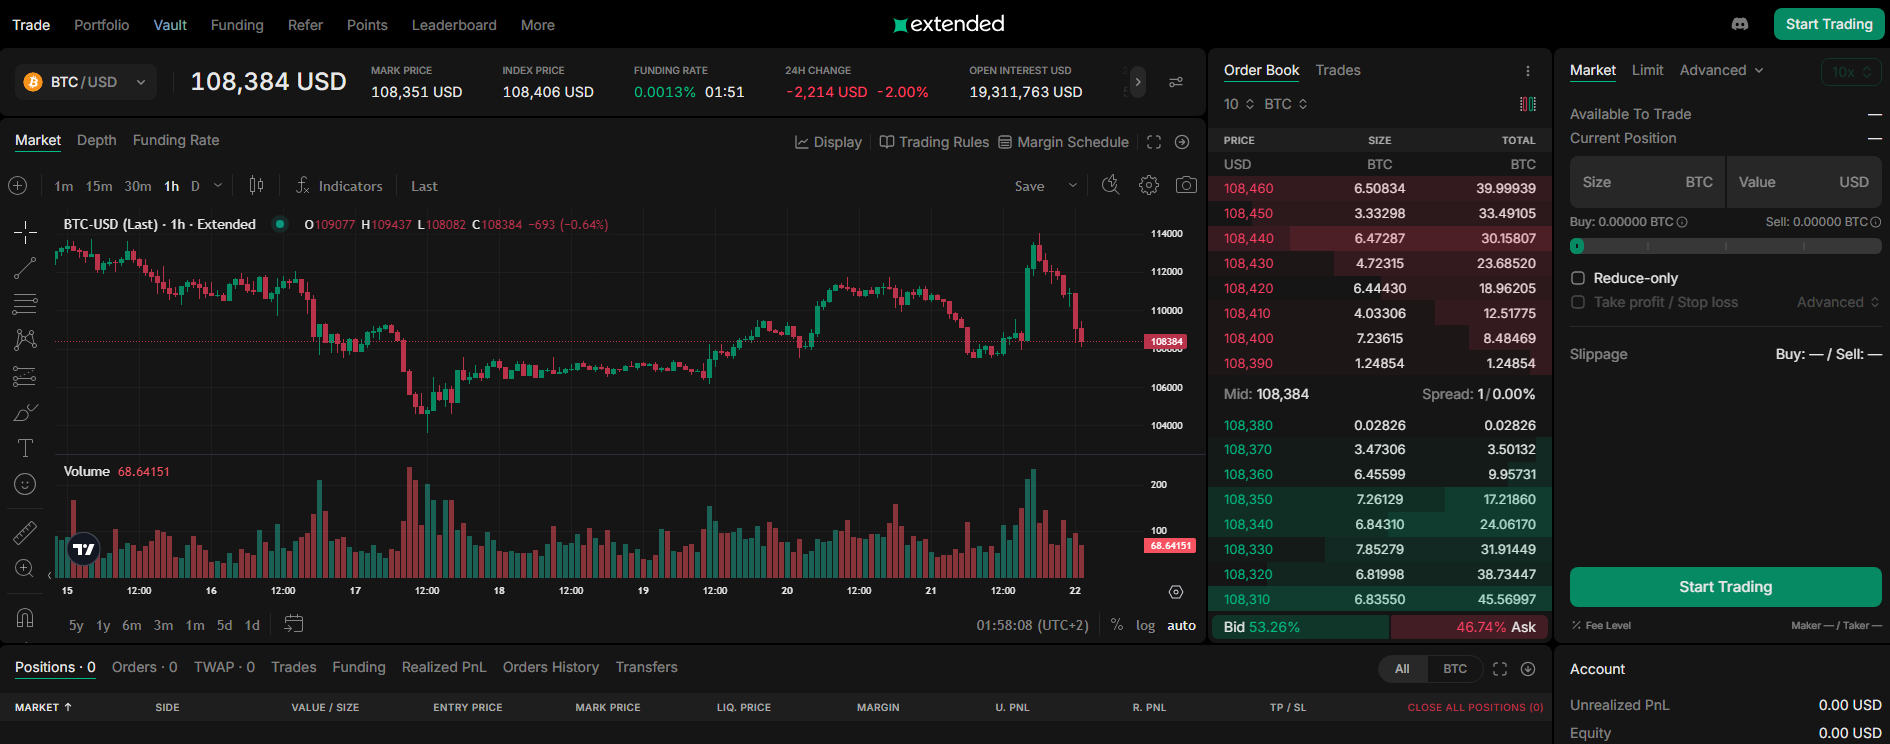Open the Vault menu item
The width and height of the screenshot is (1890, 744).
(x=170, y=25)
